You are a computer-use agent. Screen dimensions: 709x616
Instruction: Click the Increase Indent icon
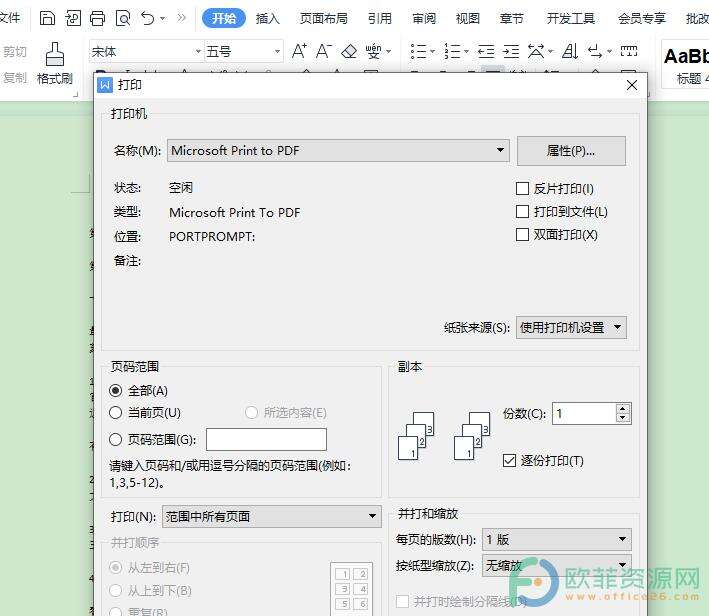pyautogui.click(x=511, y=51)
